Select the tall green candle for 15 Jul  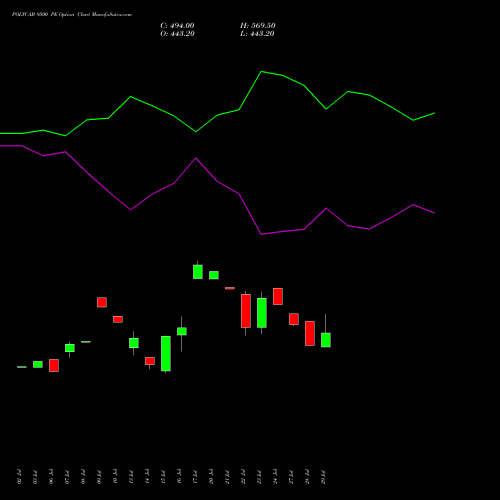pyautogui.click(x=166, y=354)
